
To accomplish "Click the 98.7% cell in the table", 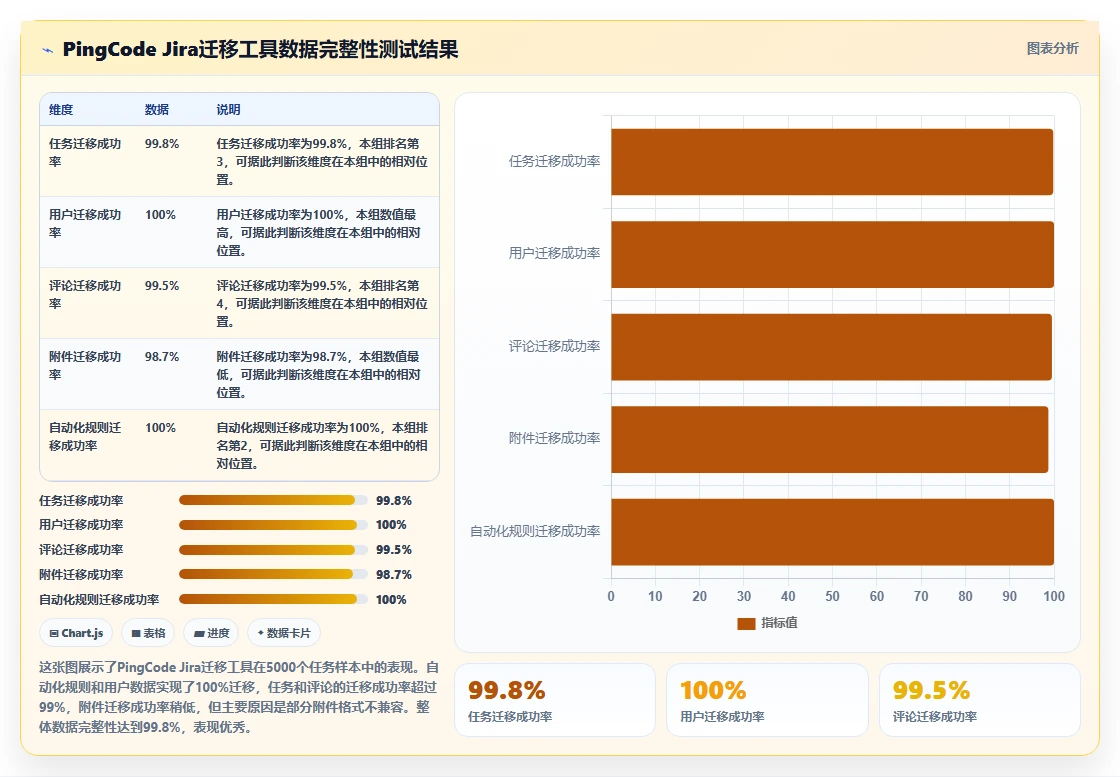I will 162,356.
